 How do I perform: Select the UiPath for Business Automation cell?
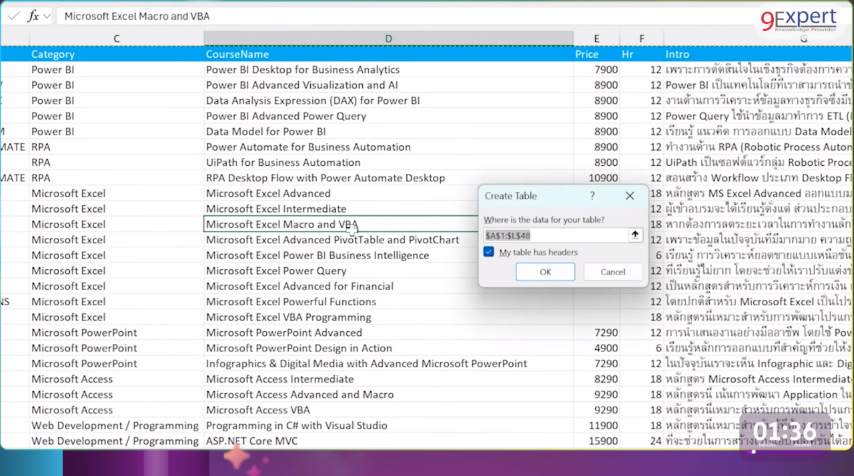click(x=283, y=162)
